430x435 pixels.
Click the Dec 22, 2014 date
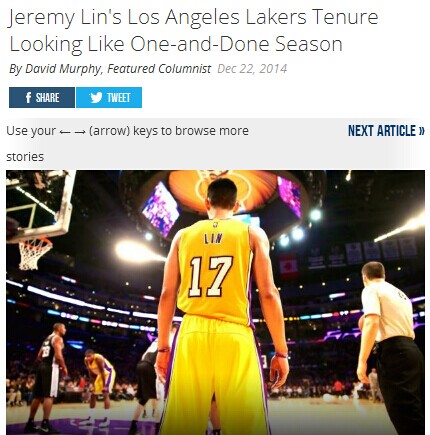pos(252,69)
